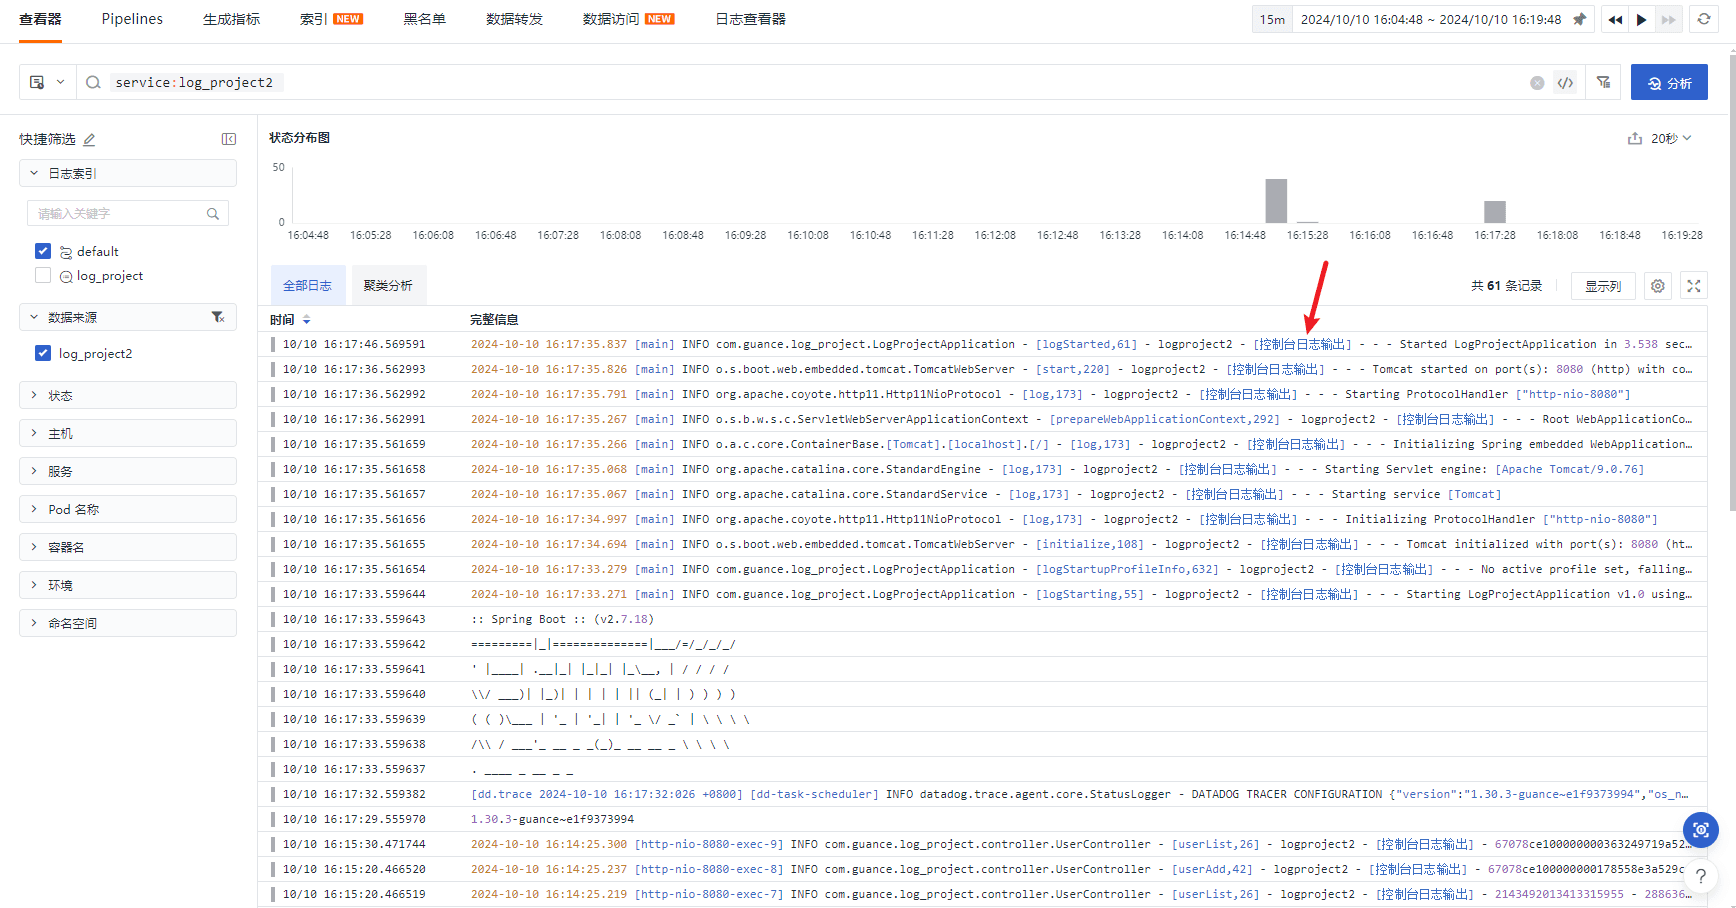Switch to the 聚类分析 tab
The image size is (1736, 908).
(x=388, y=286)
